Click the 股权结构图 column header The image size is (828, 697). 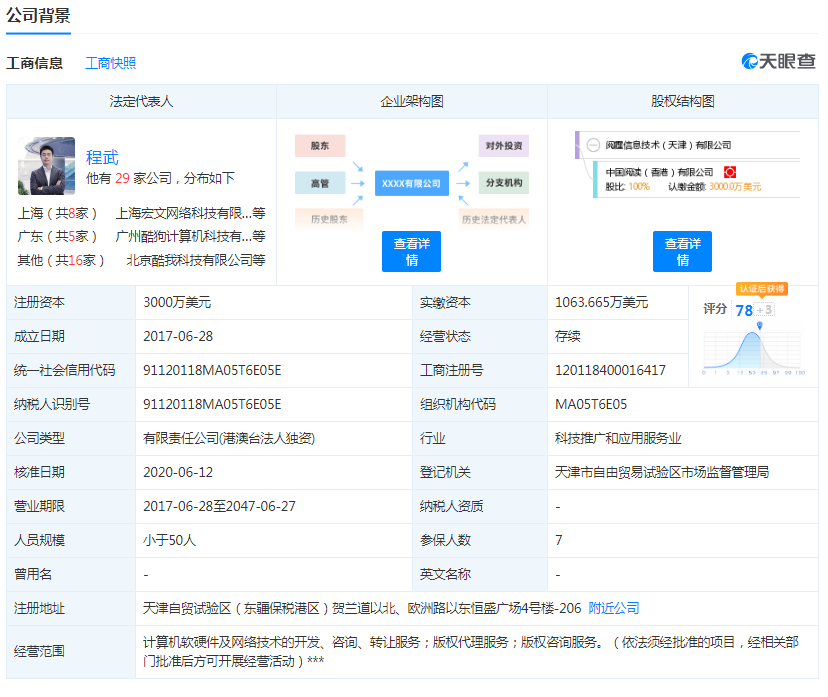[683, 101]
